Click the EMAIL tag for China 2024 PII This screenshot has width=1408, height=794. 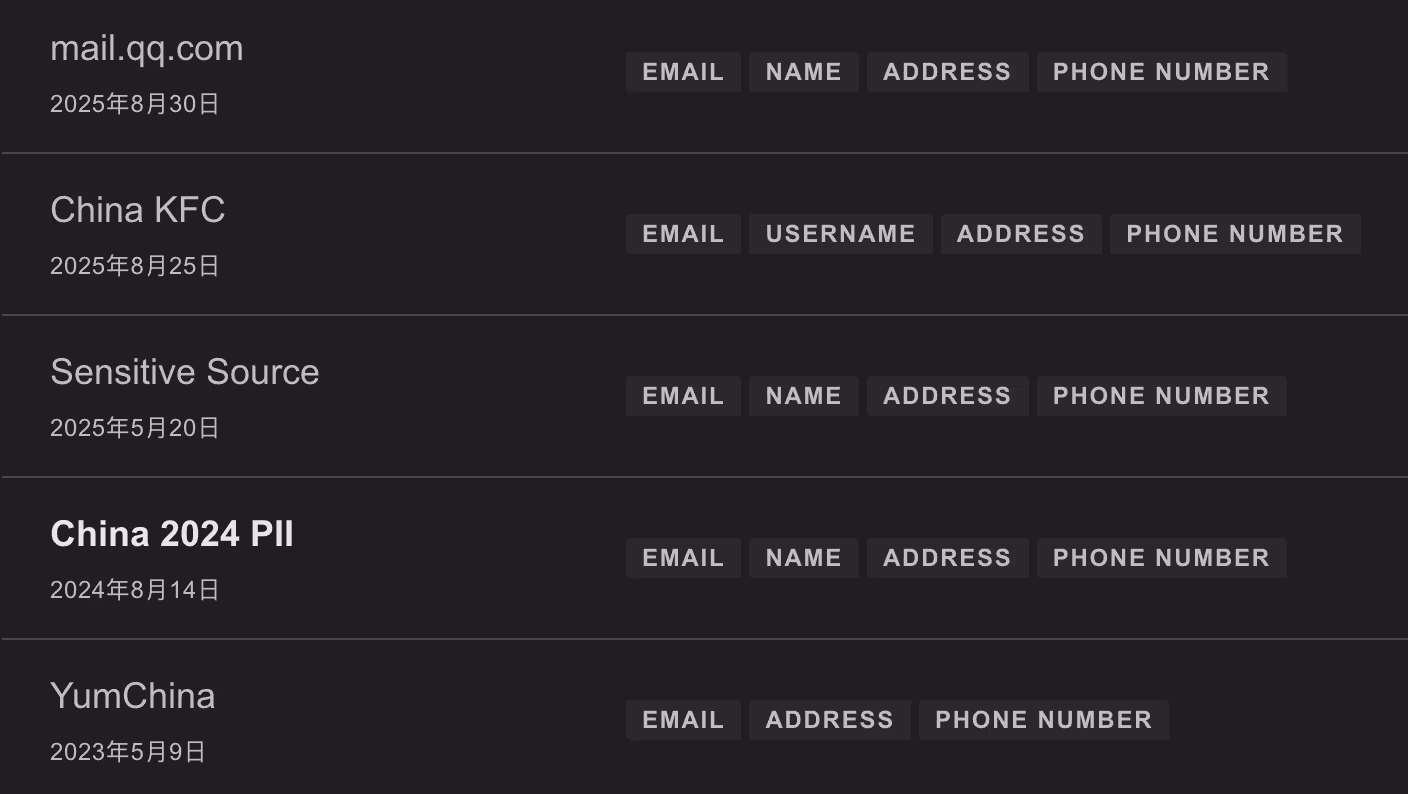(683, 558)
